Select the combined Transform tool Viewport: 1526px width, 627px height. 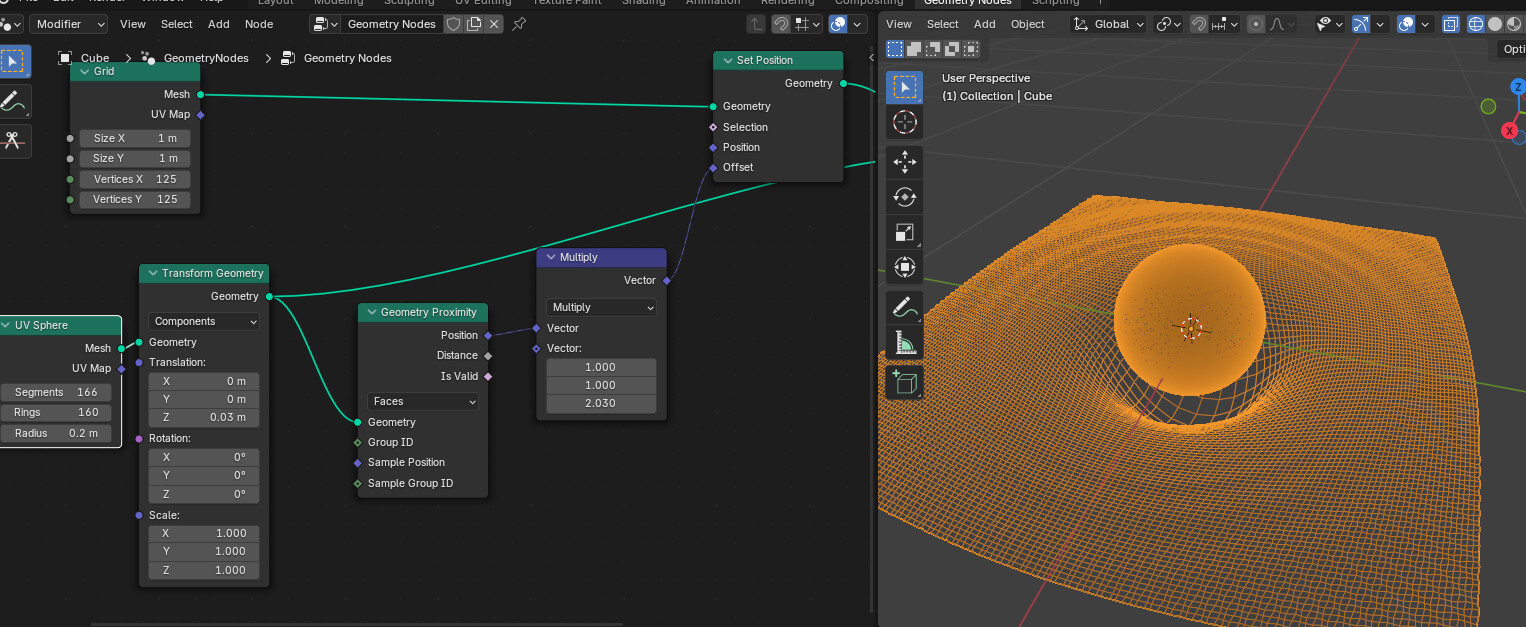point(904,267)
